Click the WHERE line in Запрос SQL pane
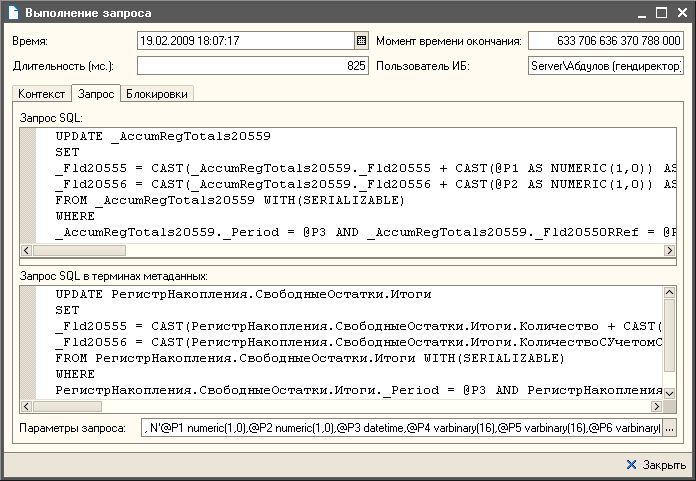This screenshot has width=696, height=481. coord(75,216)
